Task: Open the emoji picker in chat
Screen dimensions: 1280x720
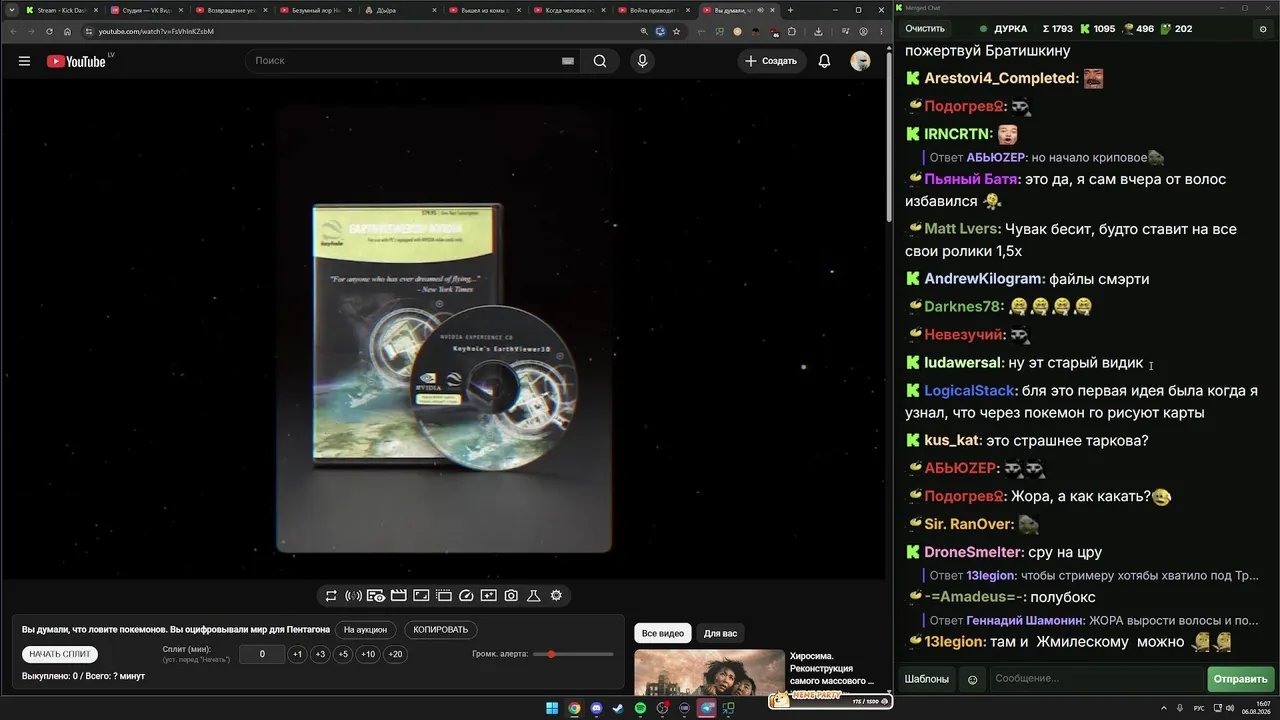Action: coord(972,680)
